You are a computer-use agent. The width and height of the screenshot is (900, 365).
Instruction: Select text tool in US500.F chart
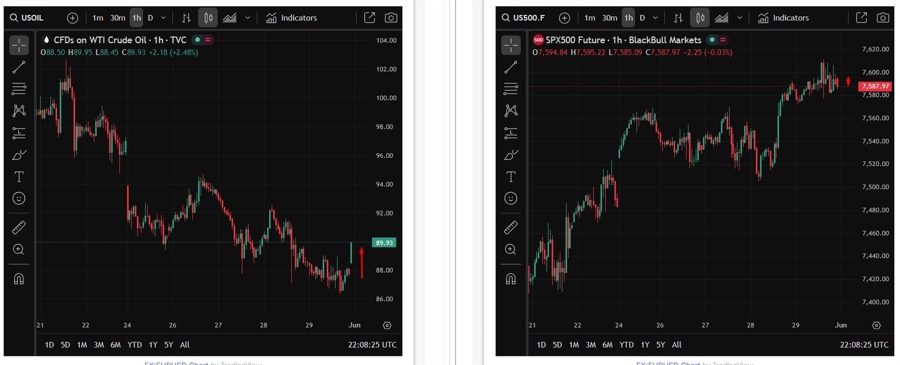[x=511, y=177]
